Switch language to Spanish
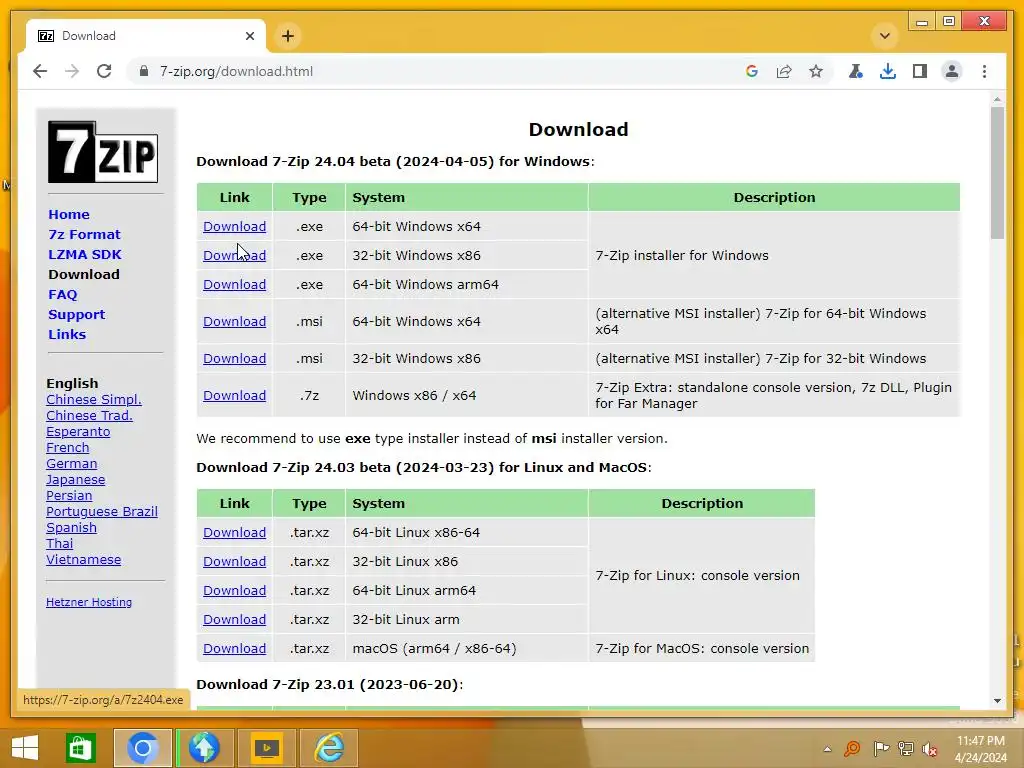The image size is (1024, 768). (x=71, y=528)
